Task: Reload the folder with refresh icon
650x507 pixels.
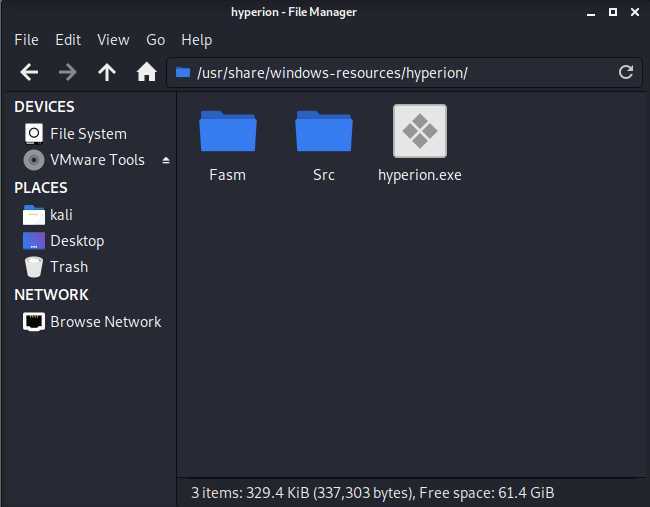Action: (x=626, y=72)
